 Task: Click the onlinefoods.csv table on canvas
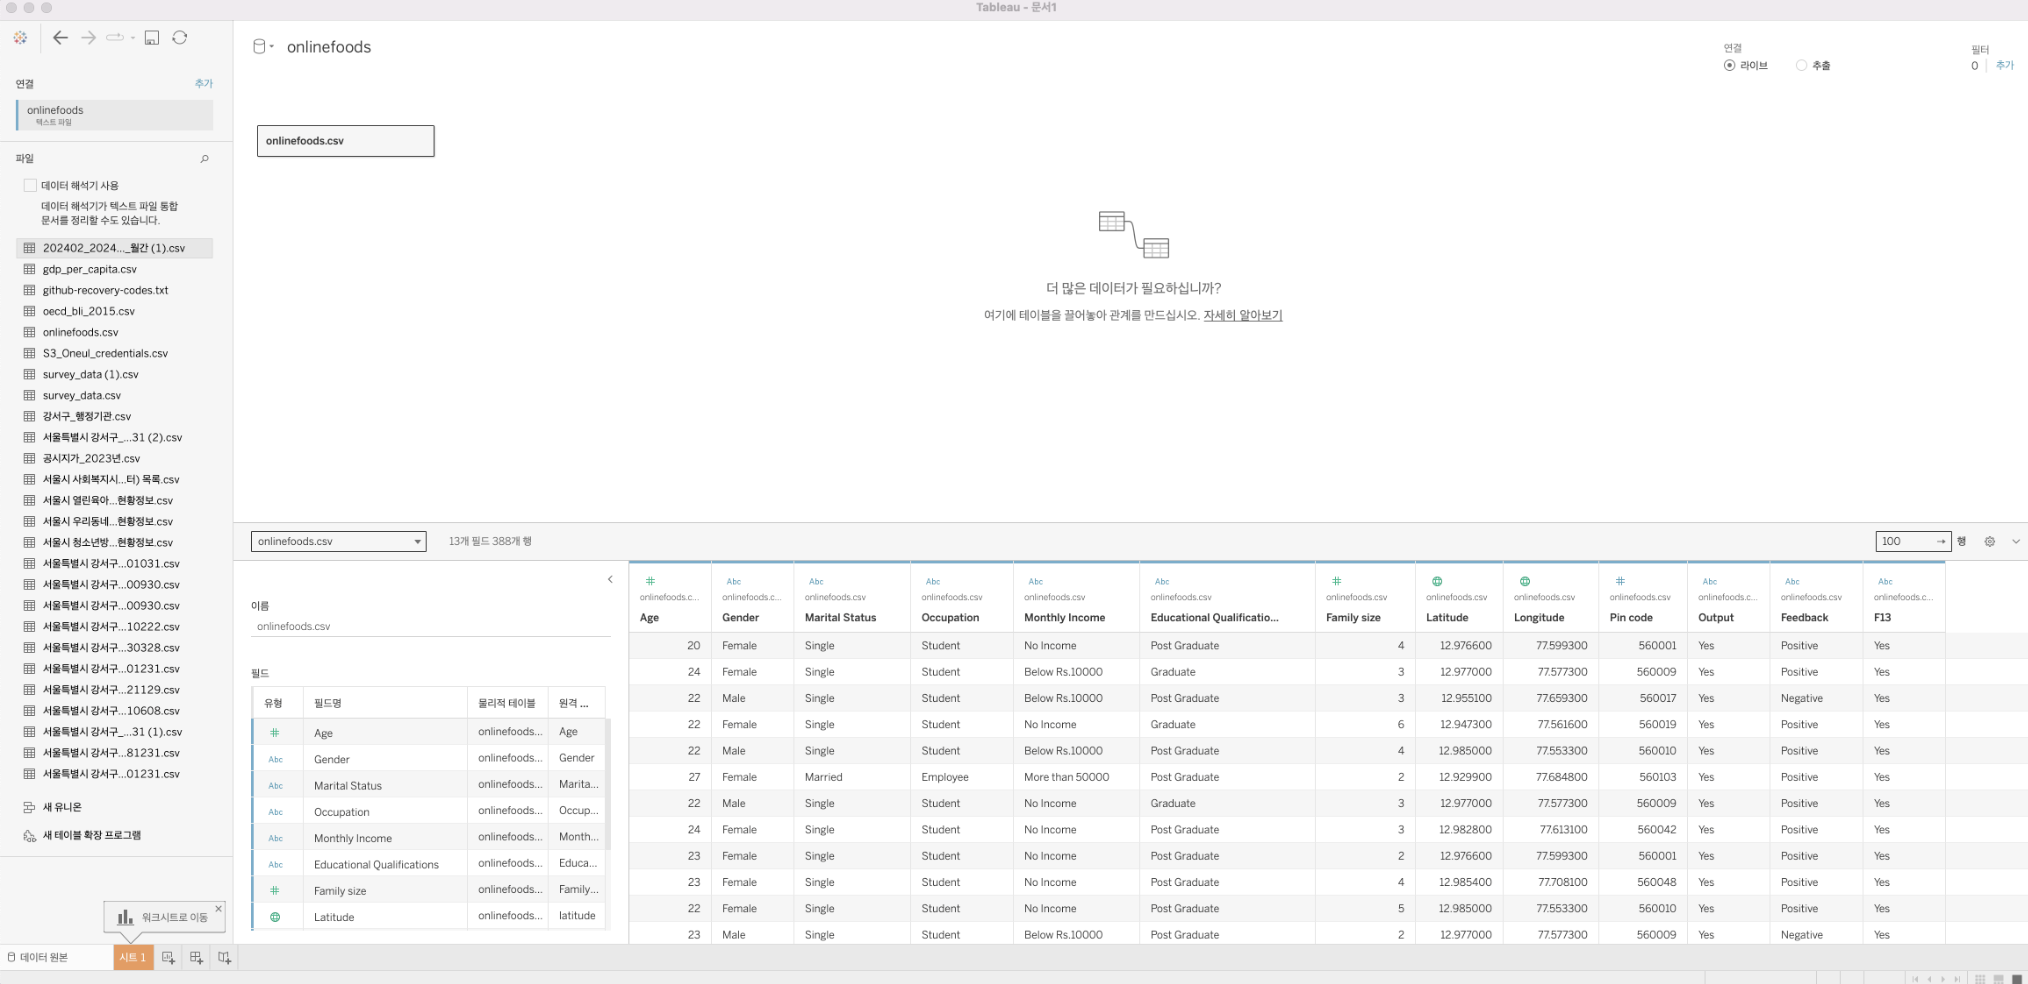pyautogui.click(x=345, y=141)
